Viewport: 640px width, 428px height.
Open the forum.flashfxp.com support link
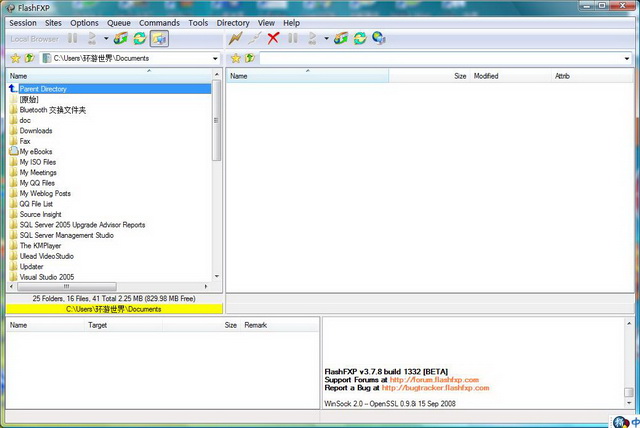(x=434, y=380)
